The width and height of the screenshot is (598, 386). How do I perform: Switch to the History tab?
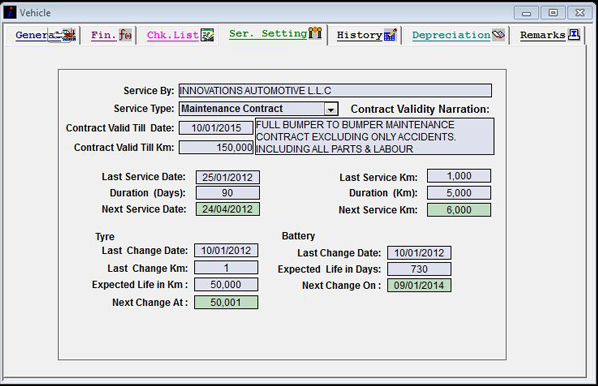[x=359, y=35]
